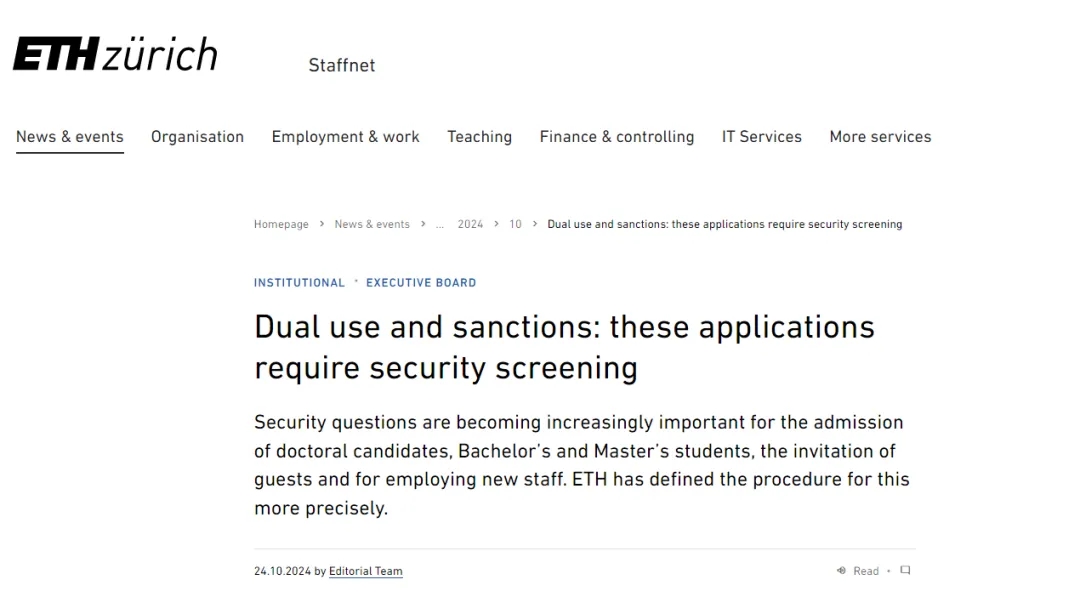1080x608 pixels.
Task: Open the 2024 breadcrumb level
Action: pos(470,224)
